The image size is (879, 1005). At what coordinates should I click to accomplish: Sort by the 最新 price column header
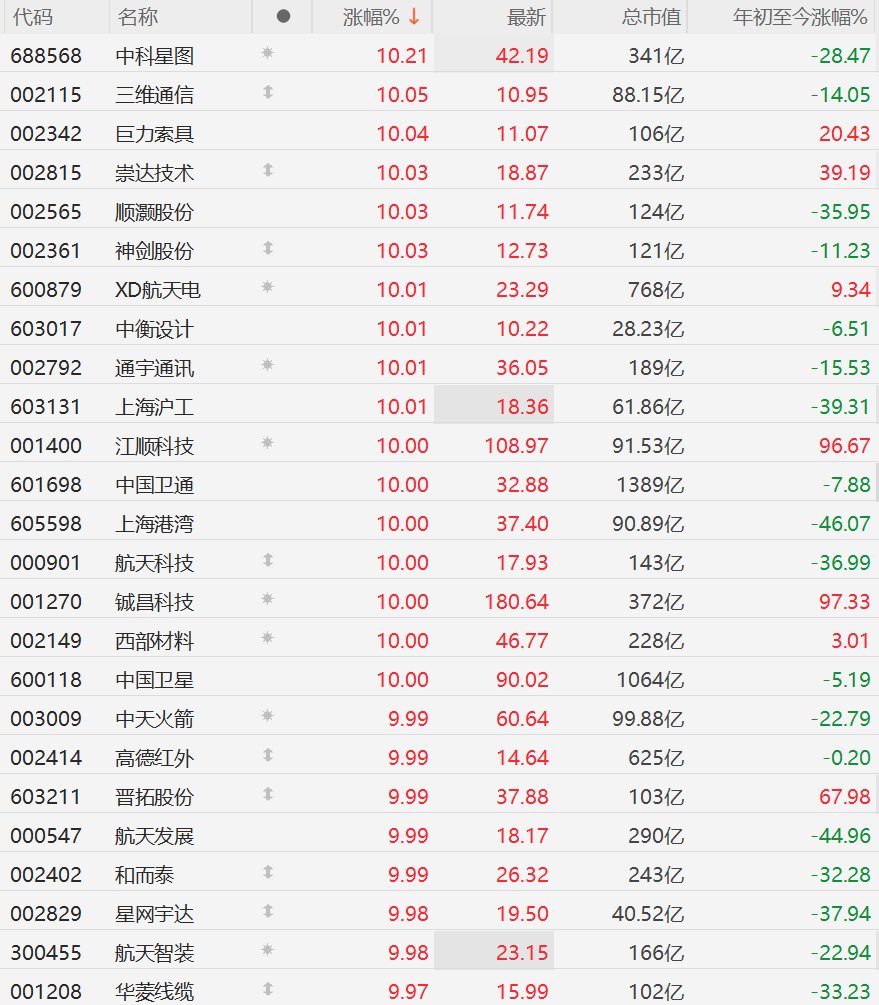(x=526, y=17)
